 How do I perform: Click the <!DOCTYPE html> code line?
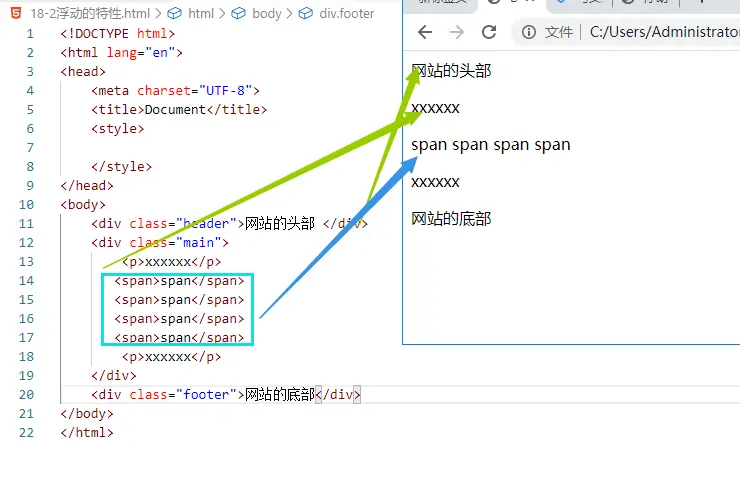pyautogui.click(x=118, y=34)
